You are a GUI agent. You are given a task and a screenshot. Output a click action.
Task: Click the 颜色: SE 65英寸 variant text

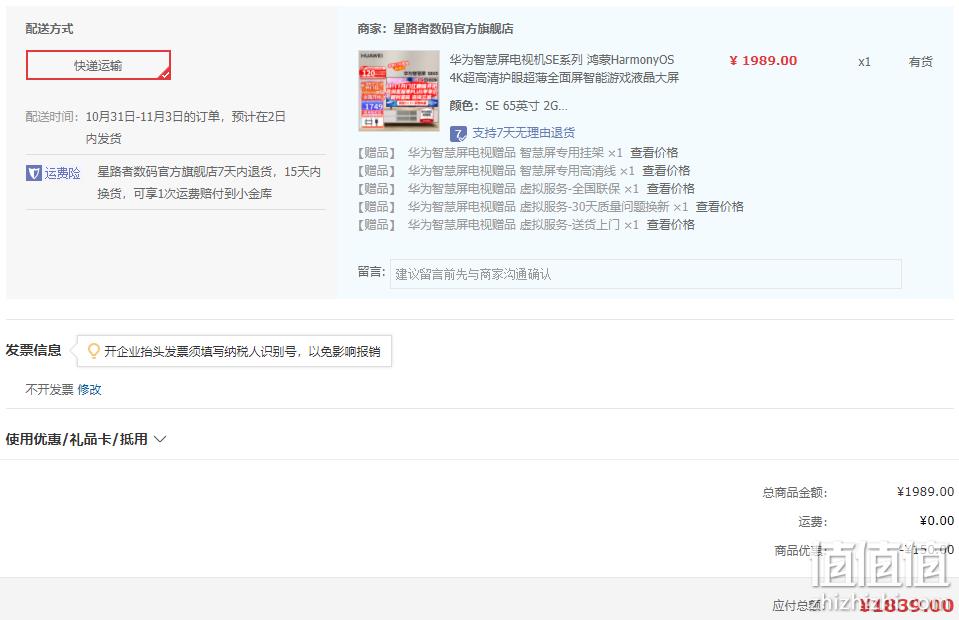point(508,106)
